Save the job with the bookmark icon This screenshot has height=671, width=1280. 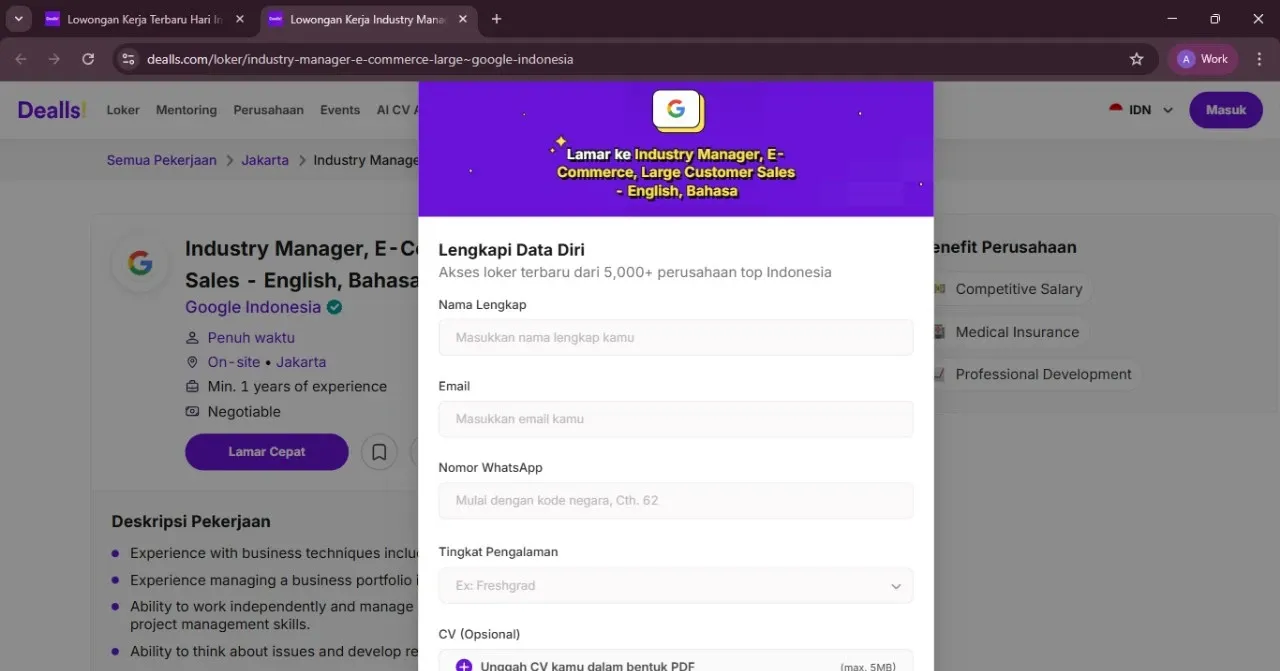[x=379, y=452]
